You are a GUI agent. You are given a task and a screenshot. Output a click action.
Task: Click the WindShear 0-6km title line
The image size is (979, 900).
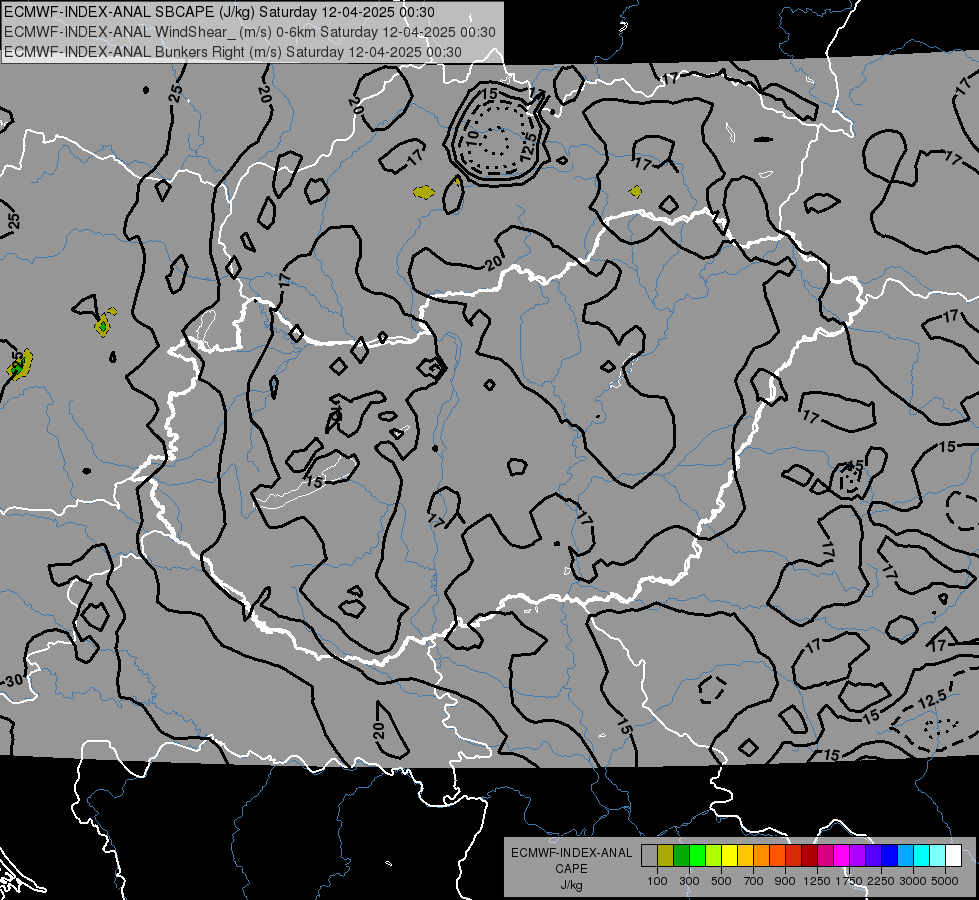(250, 32)
